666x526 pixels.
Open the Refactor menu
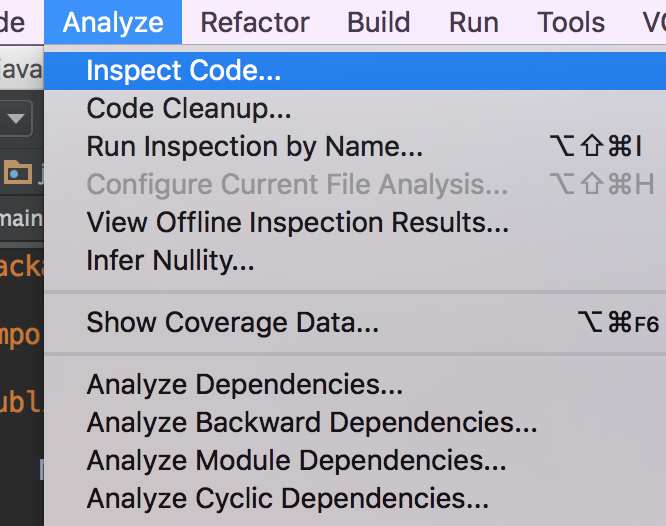pyautogui.click(x=255, y=22)
